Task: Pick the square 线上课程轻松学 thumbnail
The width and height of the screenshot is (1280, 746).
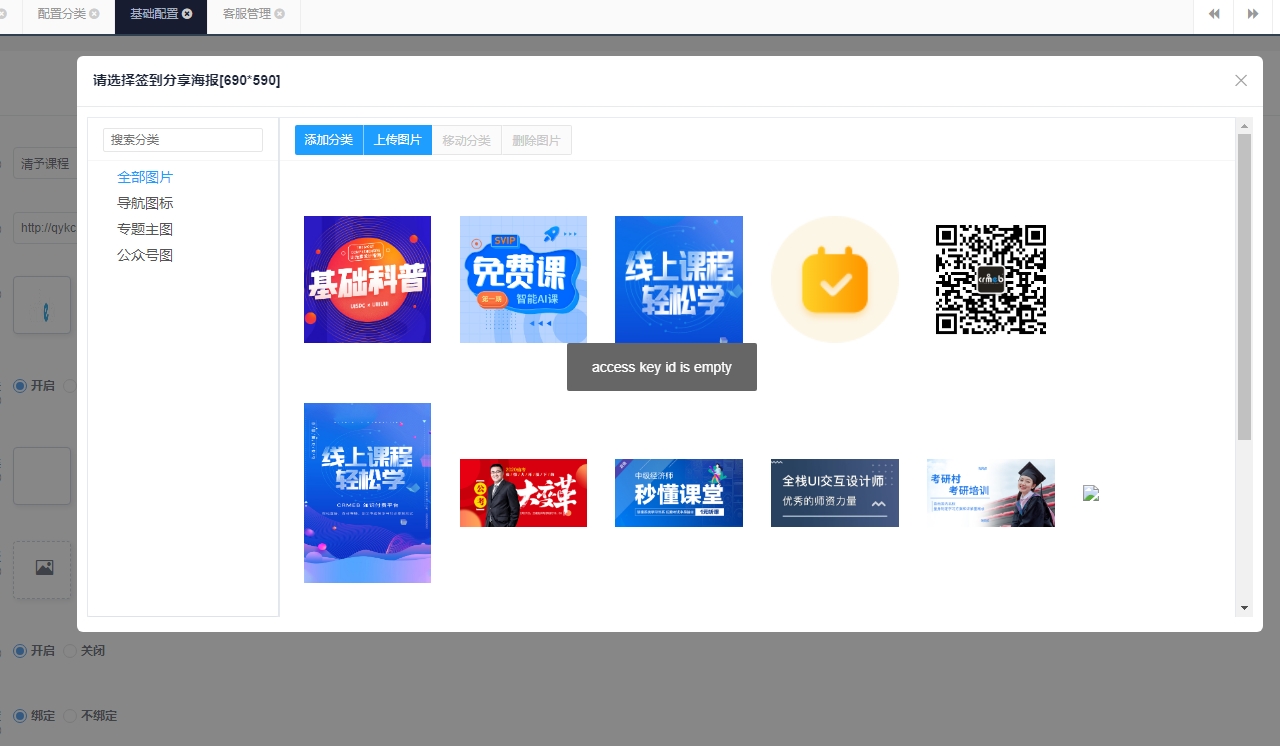Action: [x=679, y=279]
